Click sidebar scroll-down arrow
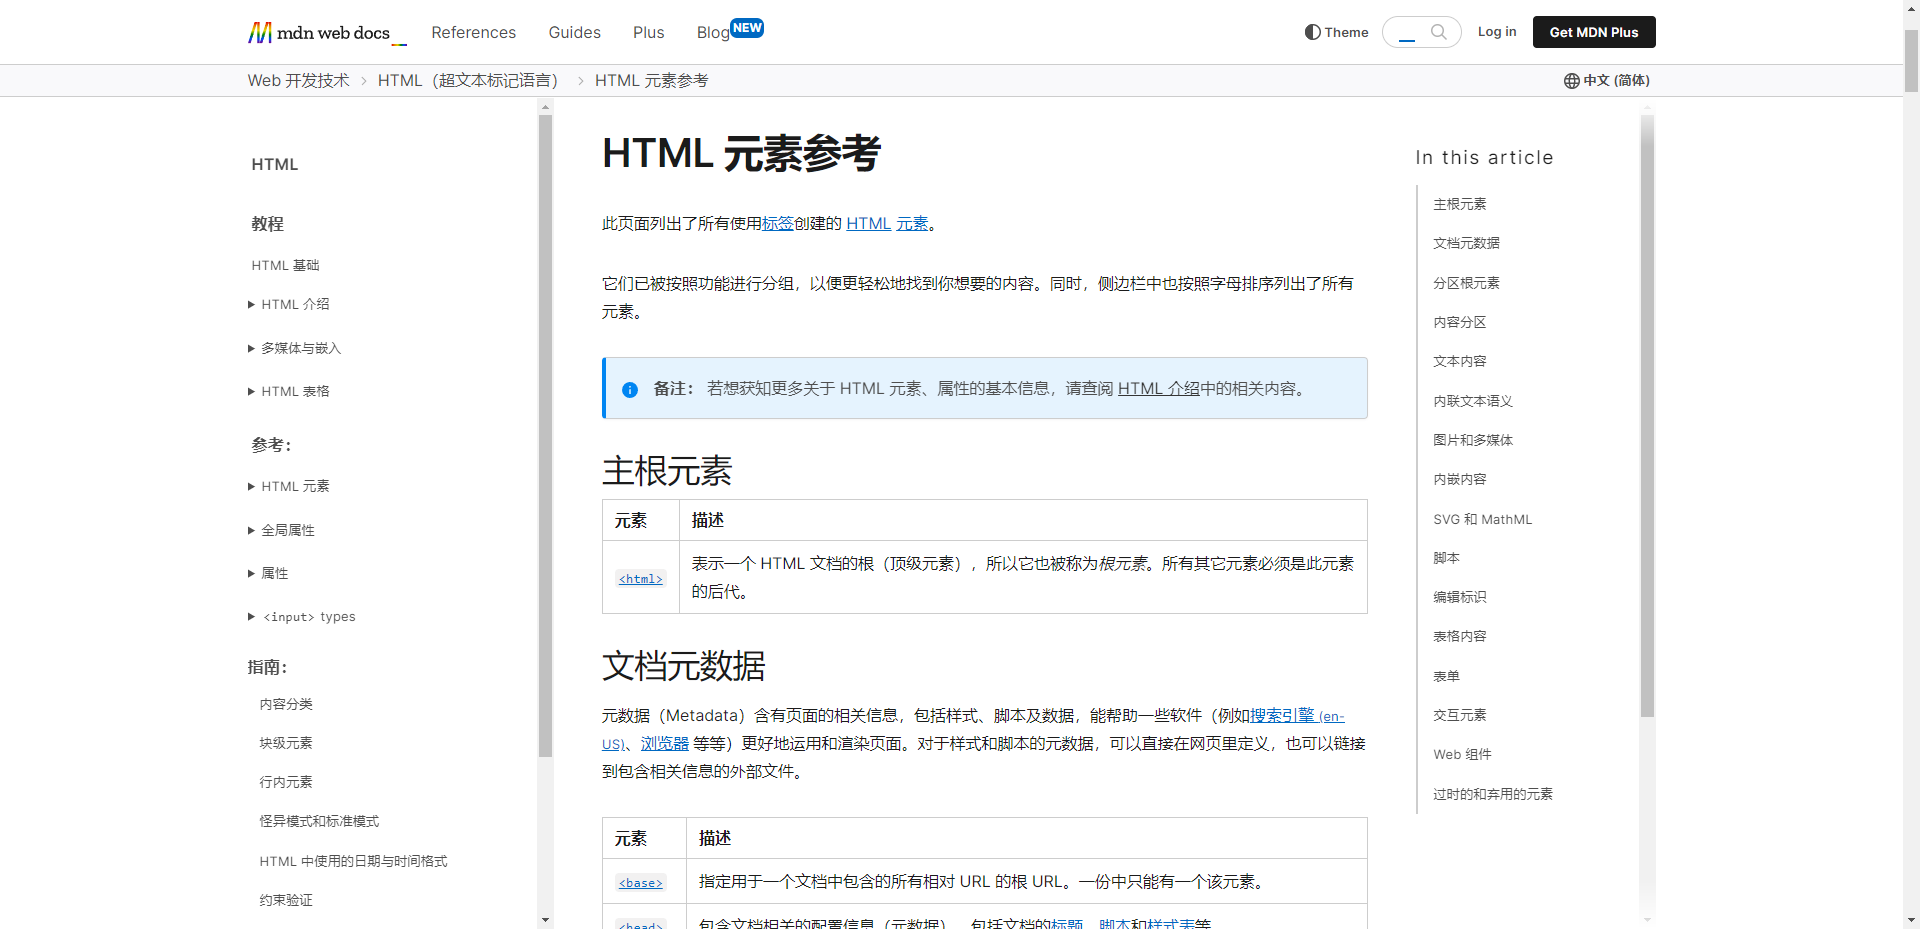The image size is (1920, 929). click(x=545, y=919)
